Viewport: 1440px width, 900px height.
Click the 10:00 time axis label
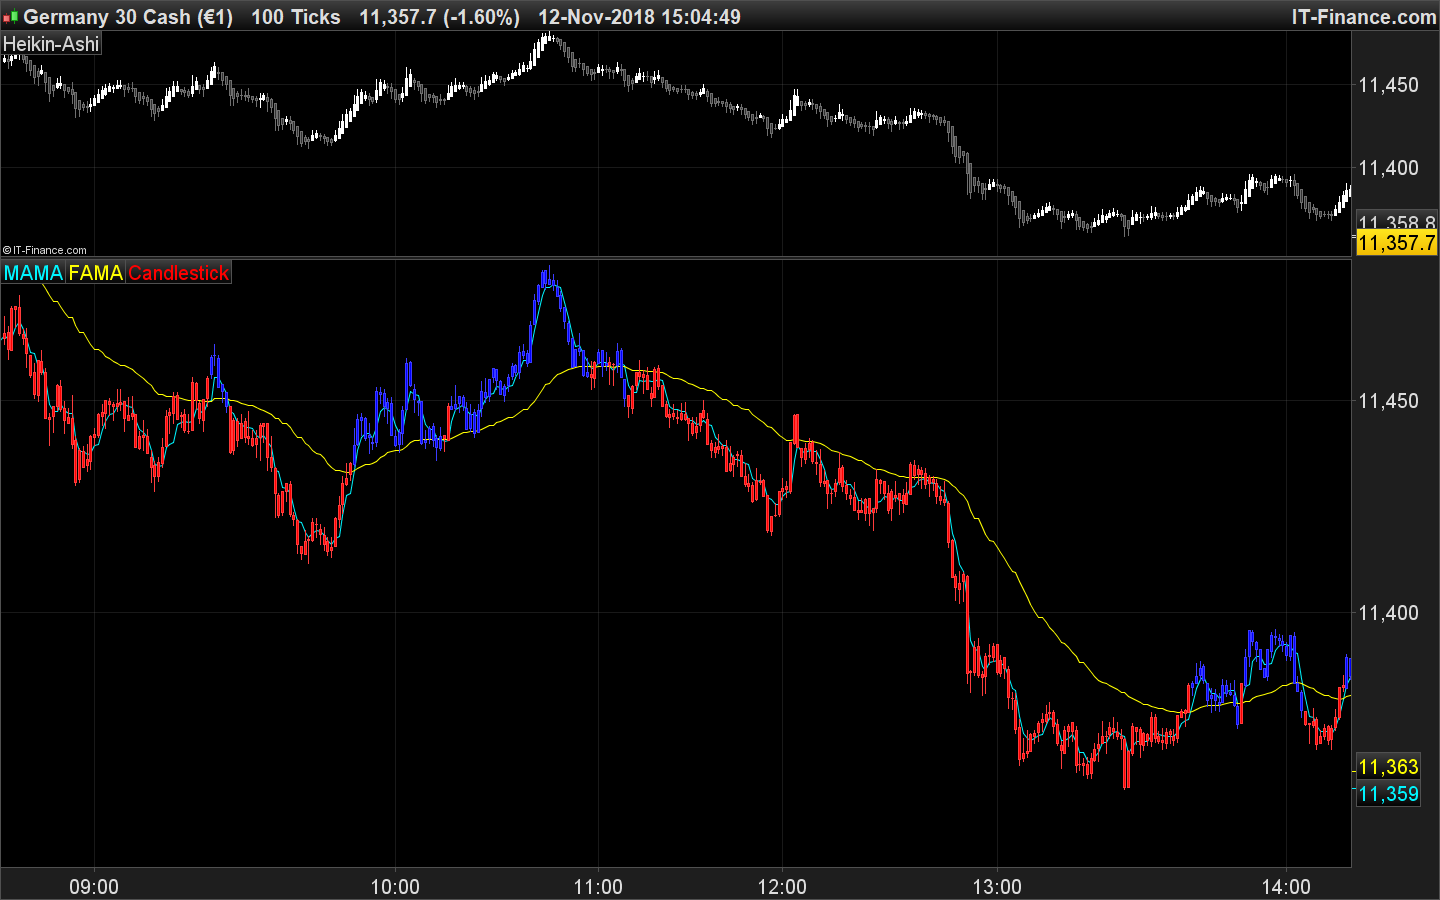[x=395, y=887]
